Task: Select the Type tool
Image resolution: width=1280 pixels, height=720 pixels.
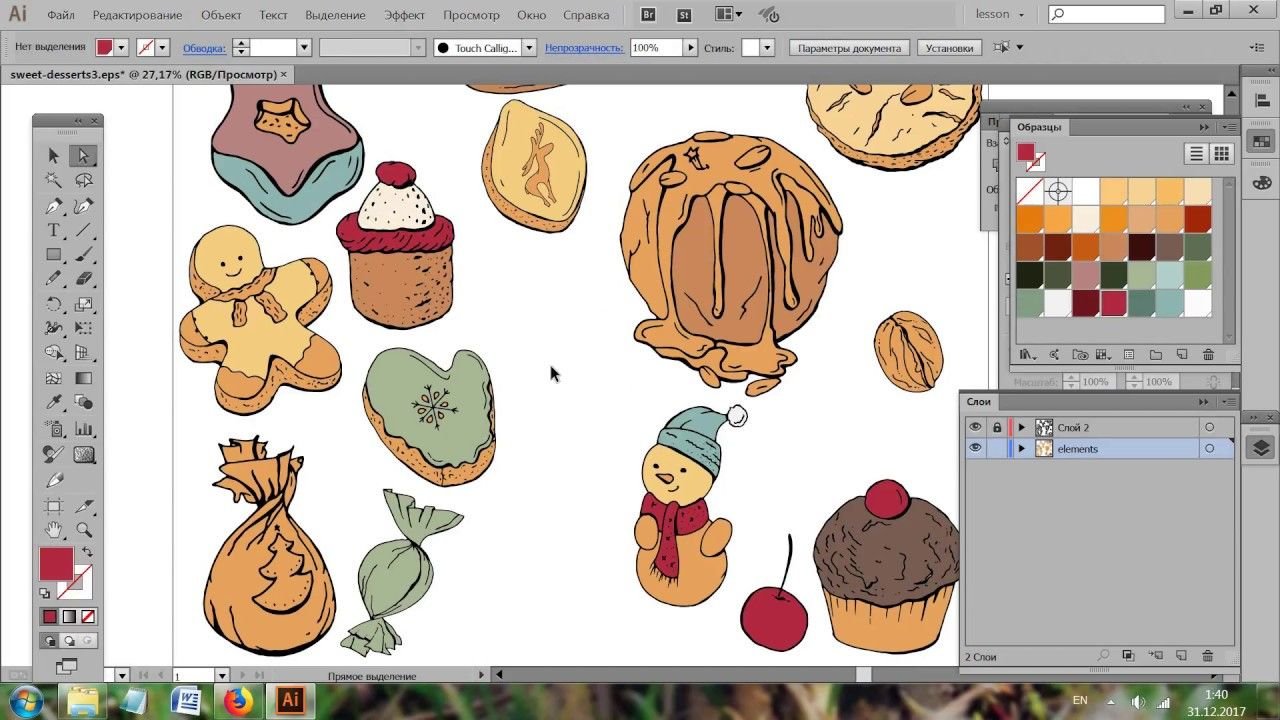Action: click(x=54, y=230)
